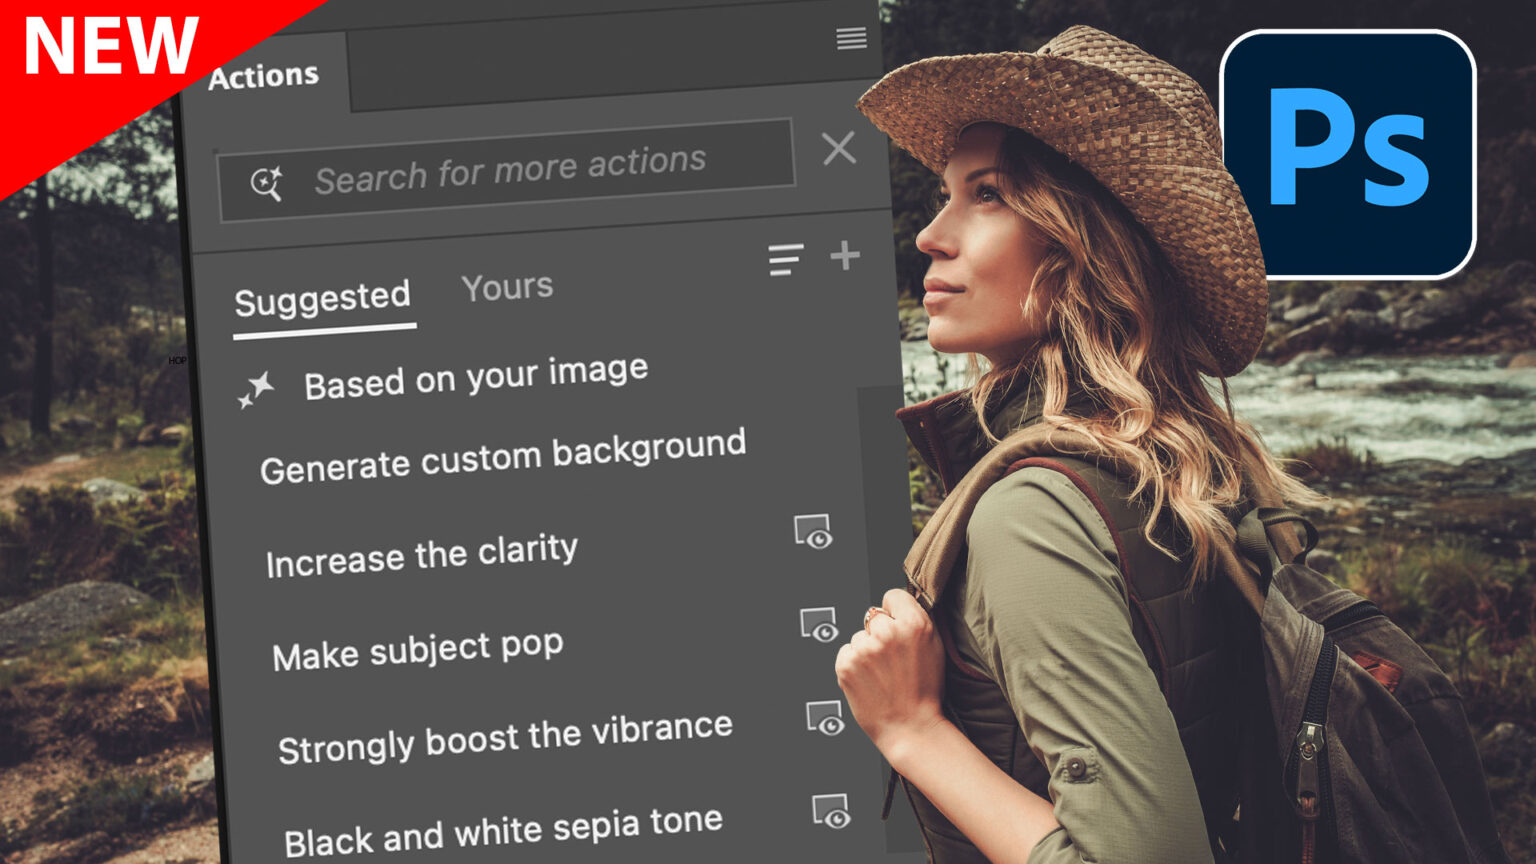The image size is (1536, 864).
Task: Run the 'Generate custom background' action
Action: pos(503,452)
